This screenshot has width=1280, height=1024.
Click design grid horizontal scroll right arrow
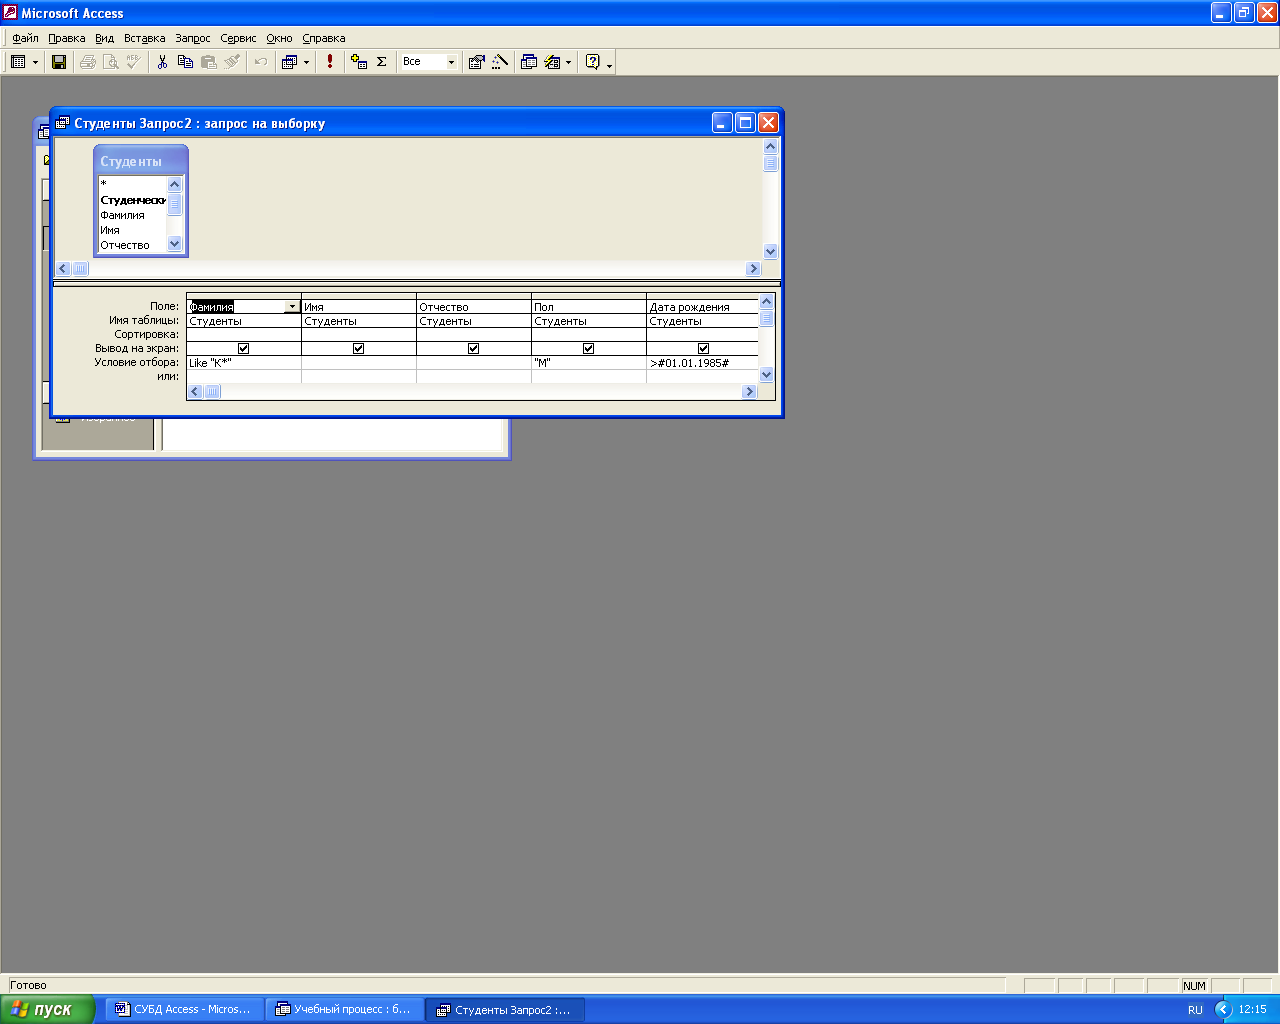pos(749,392)
